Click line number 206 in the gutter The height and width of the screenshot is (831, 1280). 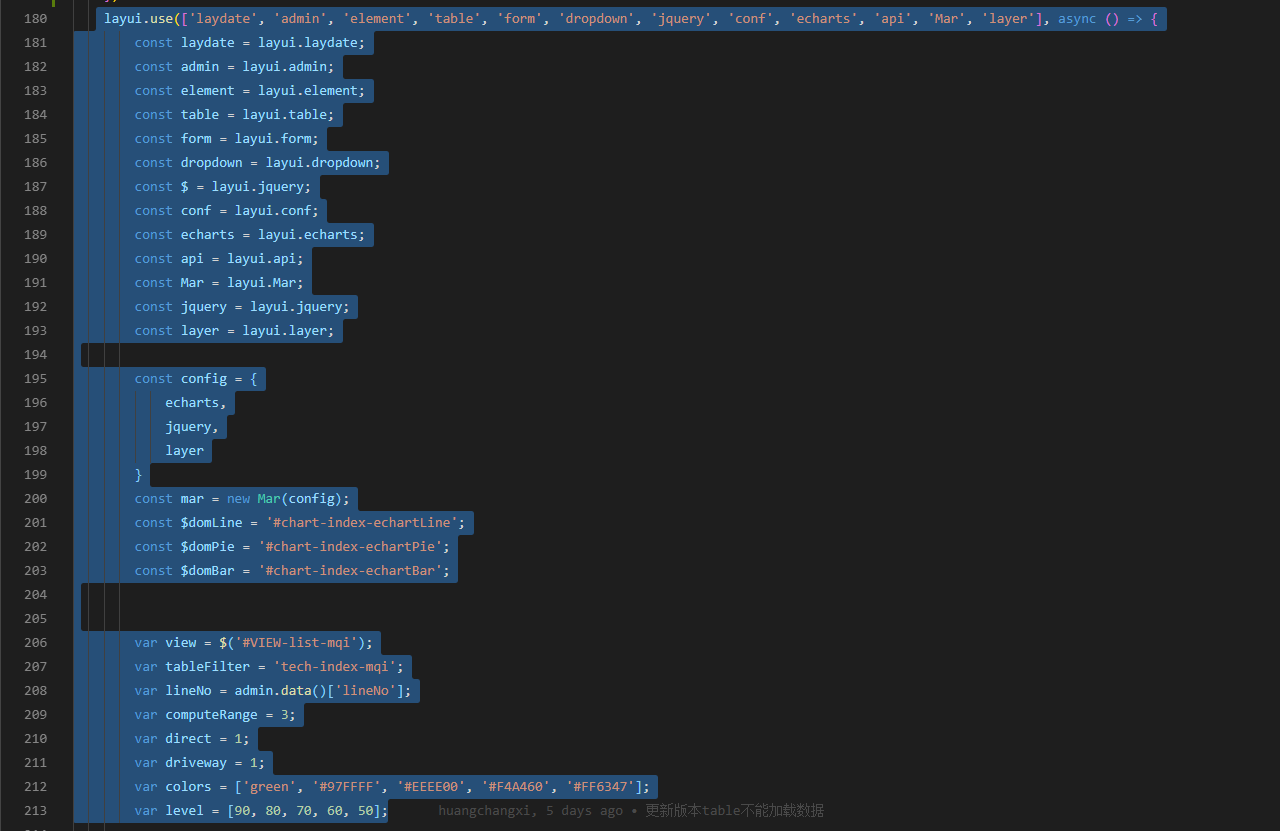point(35,643)
